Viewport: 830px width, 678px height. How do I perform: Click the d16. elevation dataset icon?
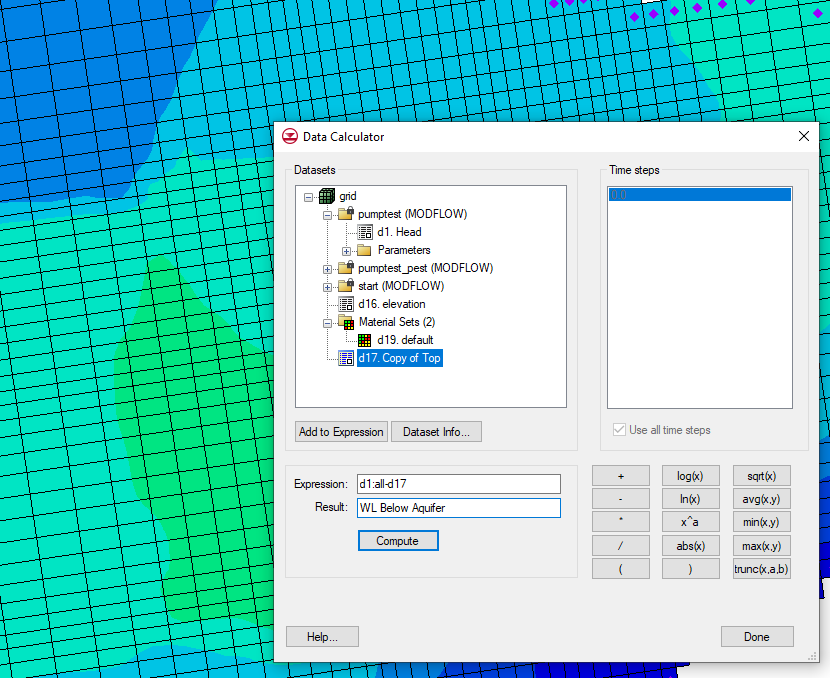tap(346, 304)
